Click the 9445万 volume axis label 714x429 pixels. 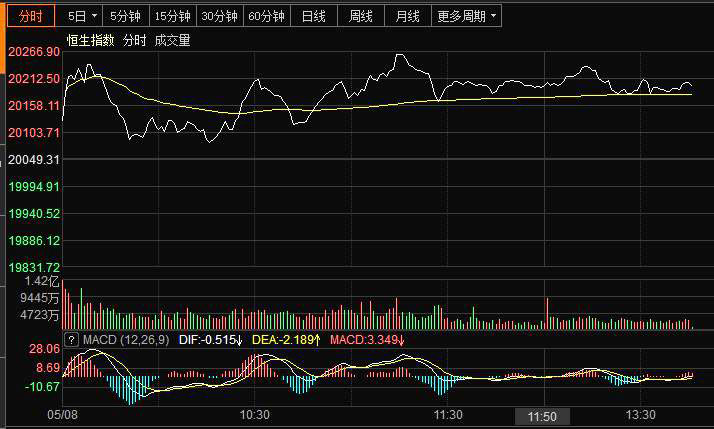point(40,298)
